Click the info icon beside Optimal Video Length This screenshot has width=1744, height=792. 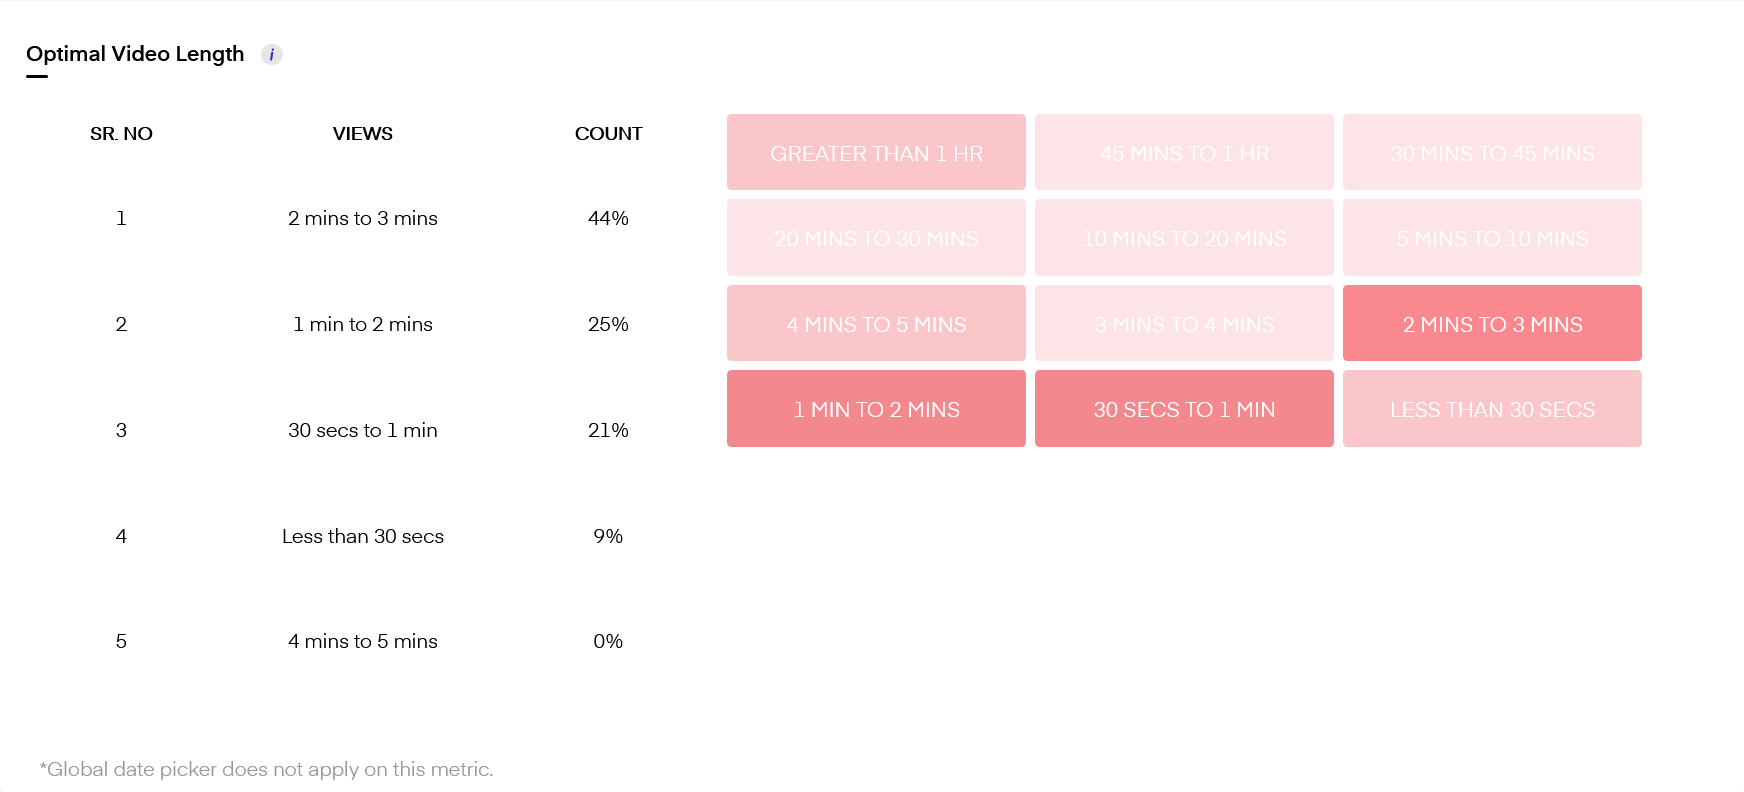pos(272,55)
